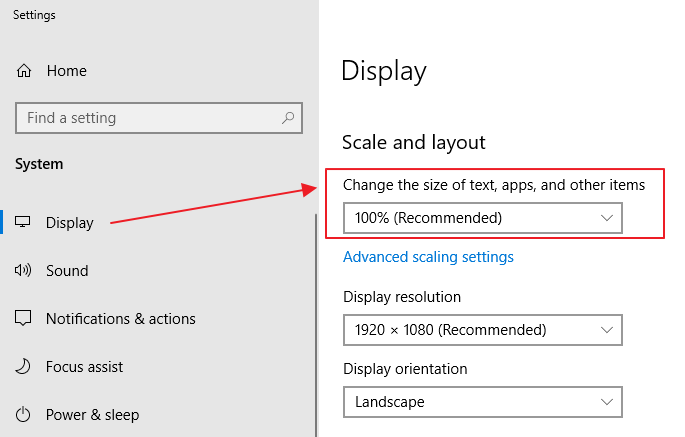Click the orientation dropdown chevron arrow
Screen dimensions: 685x437
pyautogui.click(x=606, y=402)
